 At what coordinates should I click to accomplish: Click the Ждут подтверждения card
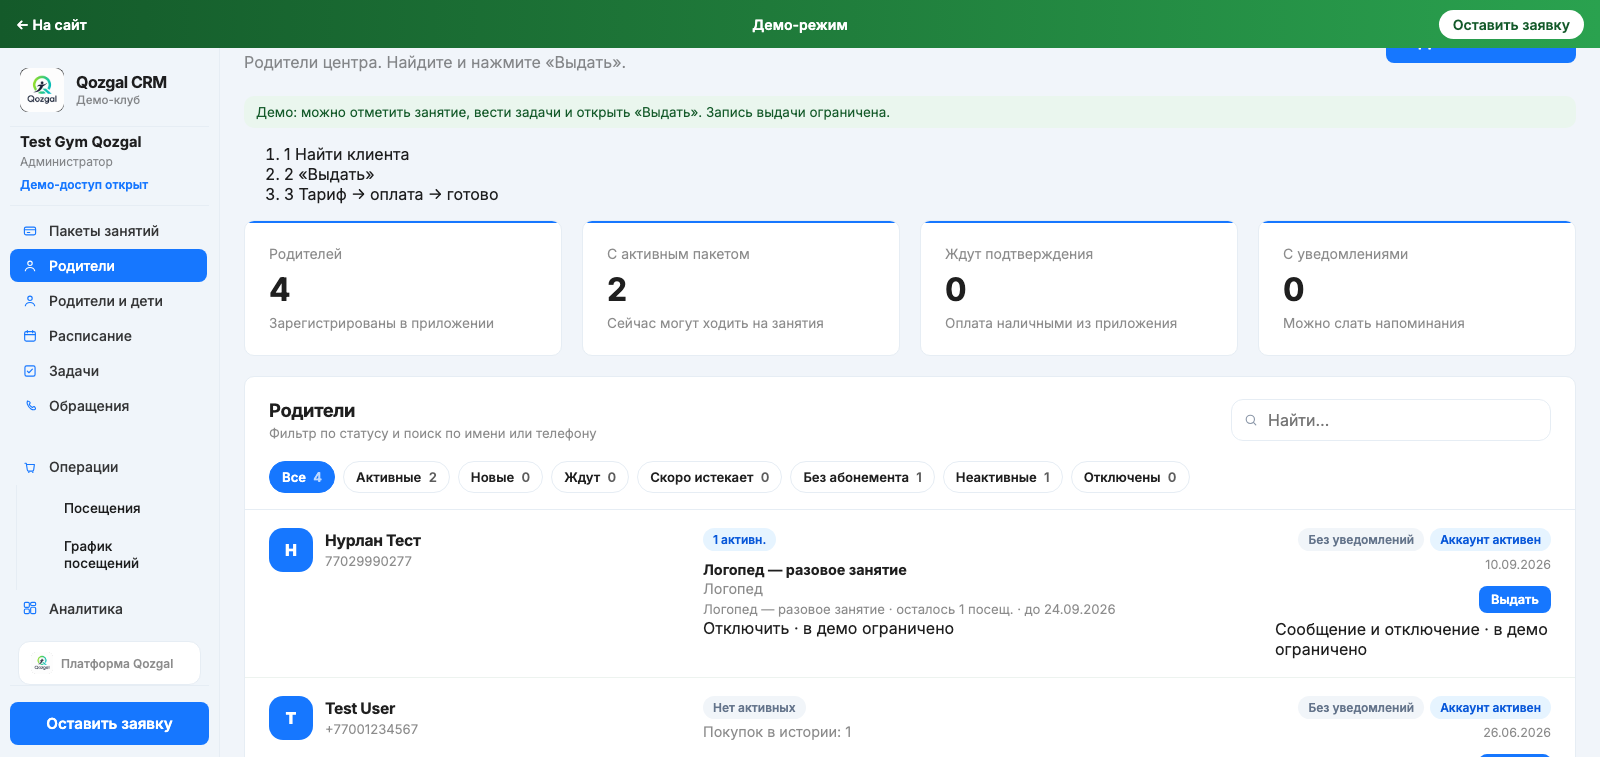(x=1079, y=288)
